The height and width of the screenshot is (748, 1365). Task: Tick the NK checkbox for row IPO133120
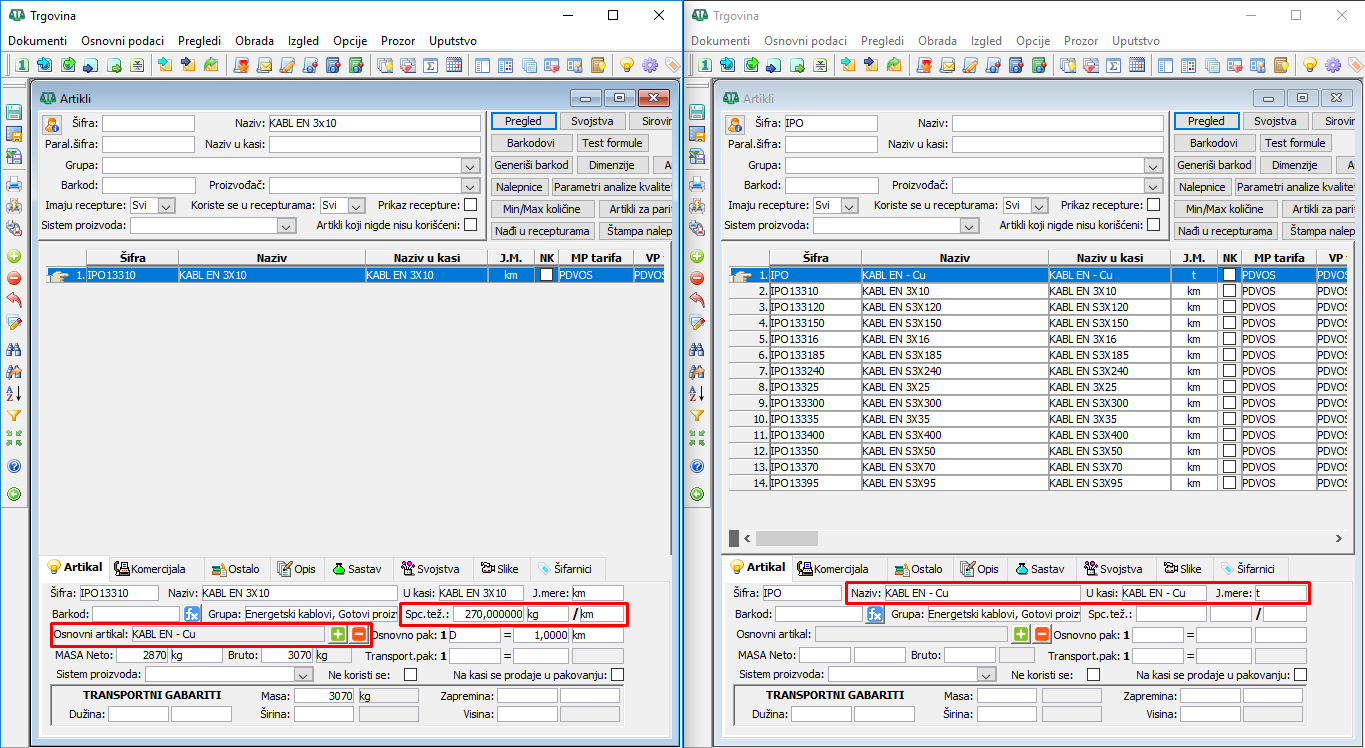tap(1228, 307)
